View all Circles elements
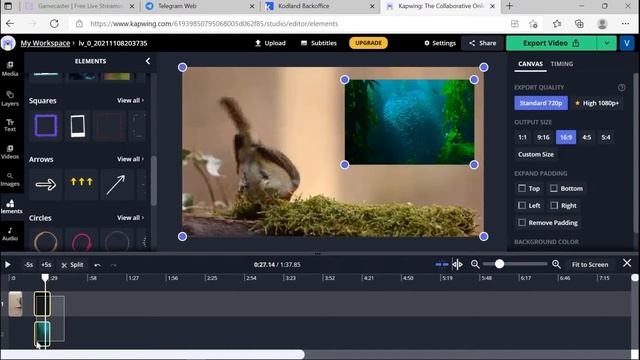This screenshot has height=360, width=640. (x=130, y=218)
